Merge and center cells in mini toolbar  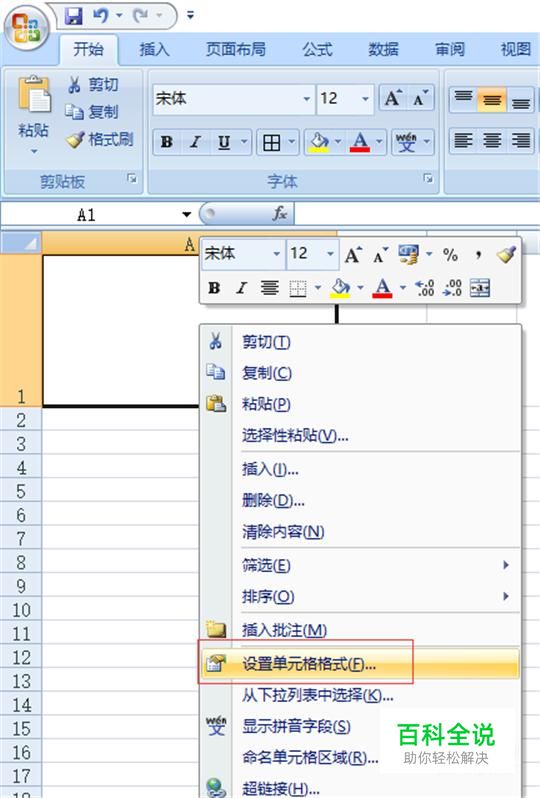(479, 288)
